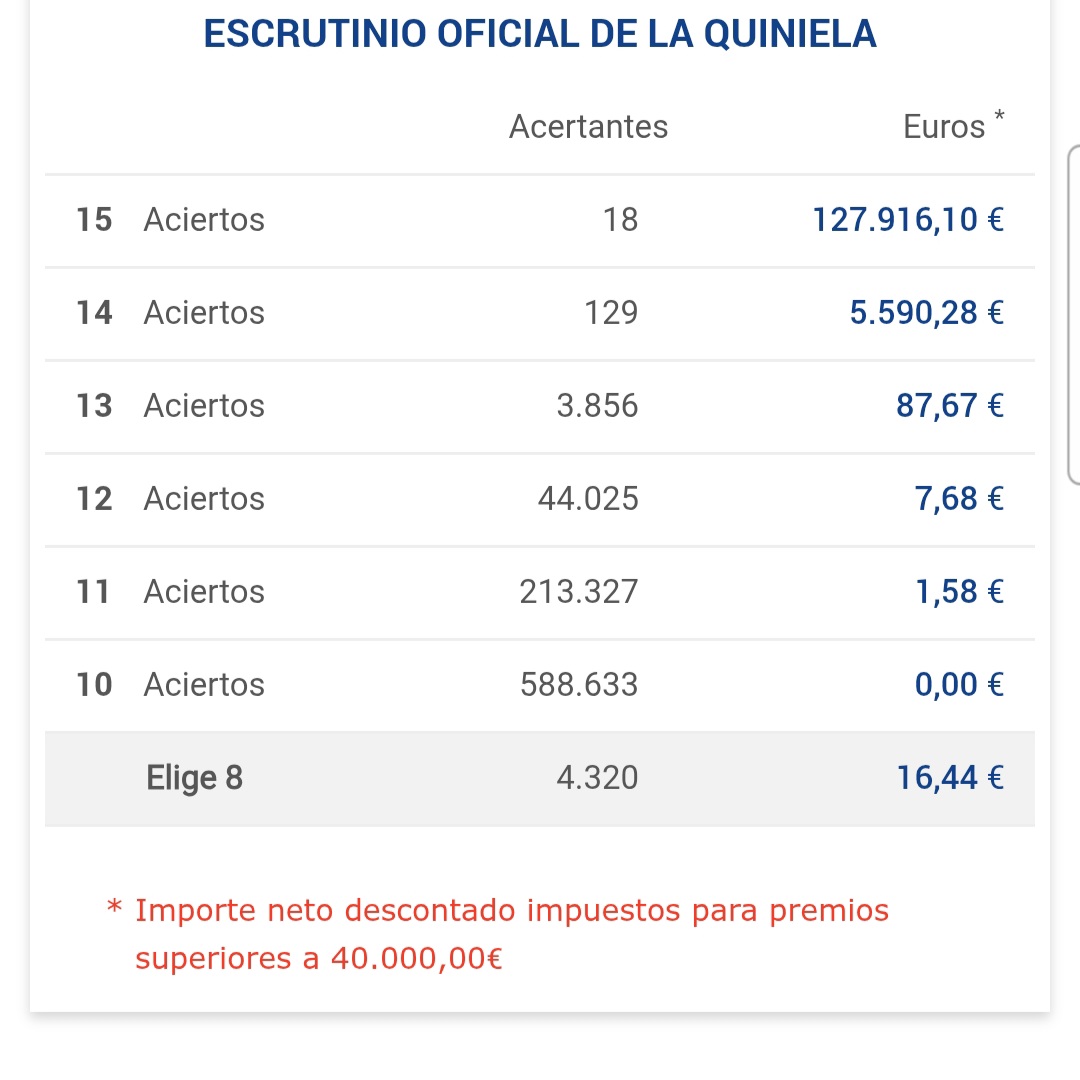This screenshot has height=1080, width=1080.
Task: Click the 44.025 winners count
Action: coord(588,499)
